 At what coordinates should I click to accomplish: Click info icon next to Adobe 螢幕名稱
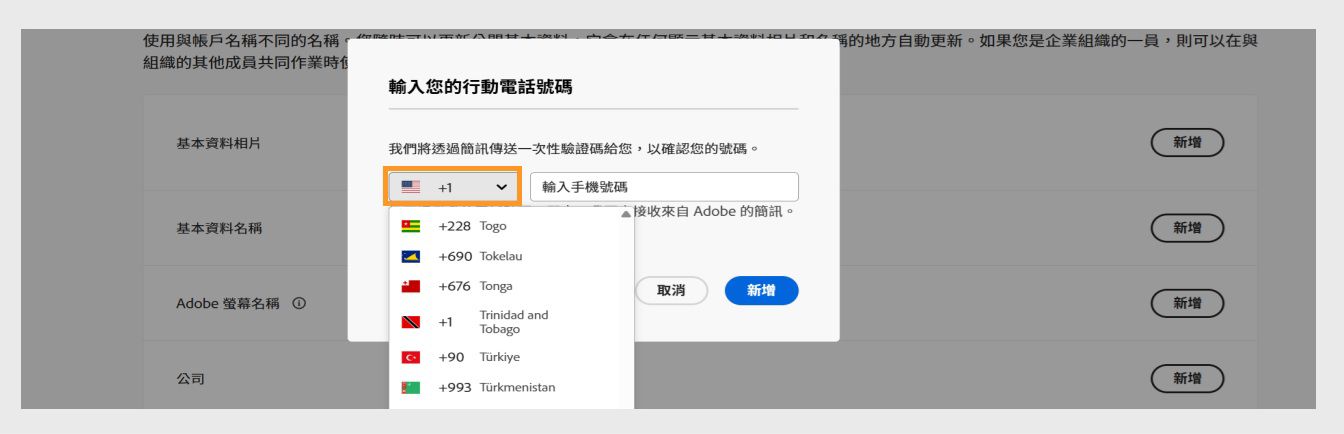(x=298, y=303)
